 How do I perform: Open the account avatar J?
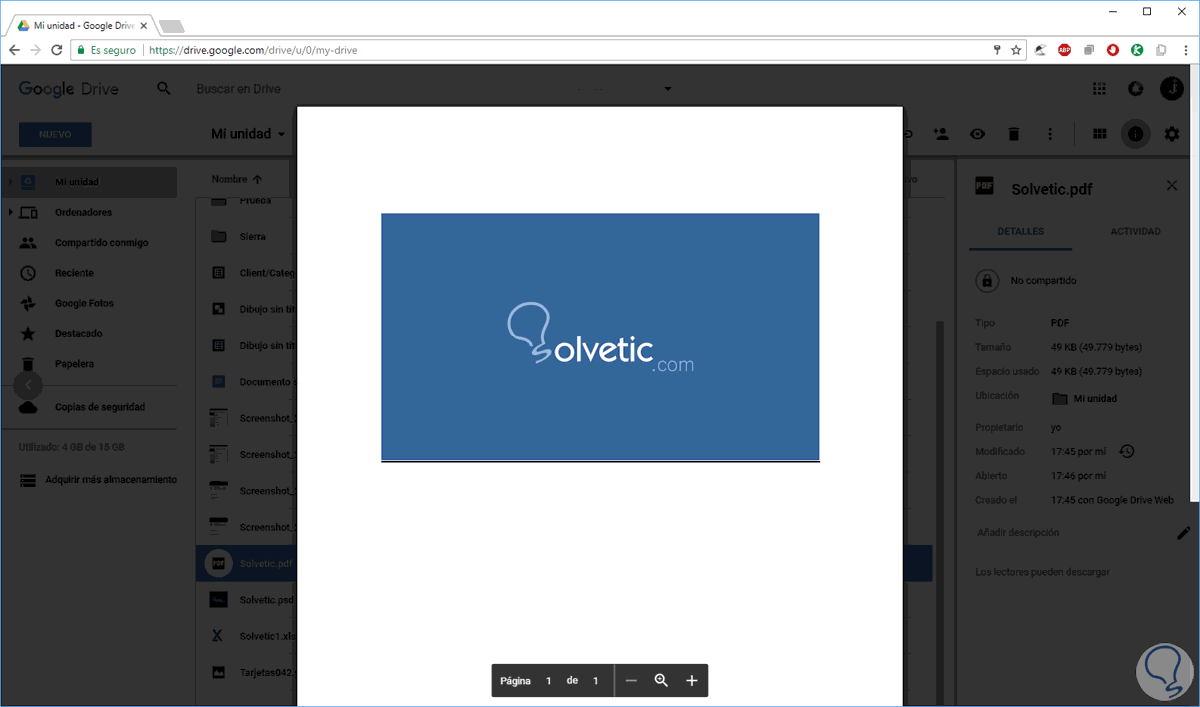click(x=1171, y=89)
